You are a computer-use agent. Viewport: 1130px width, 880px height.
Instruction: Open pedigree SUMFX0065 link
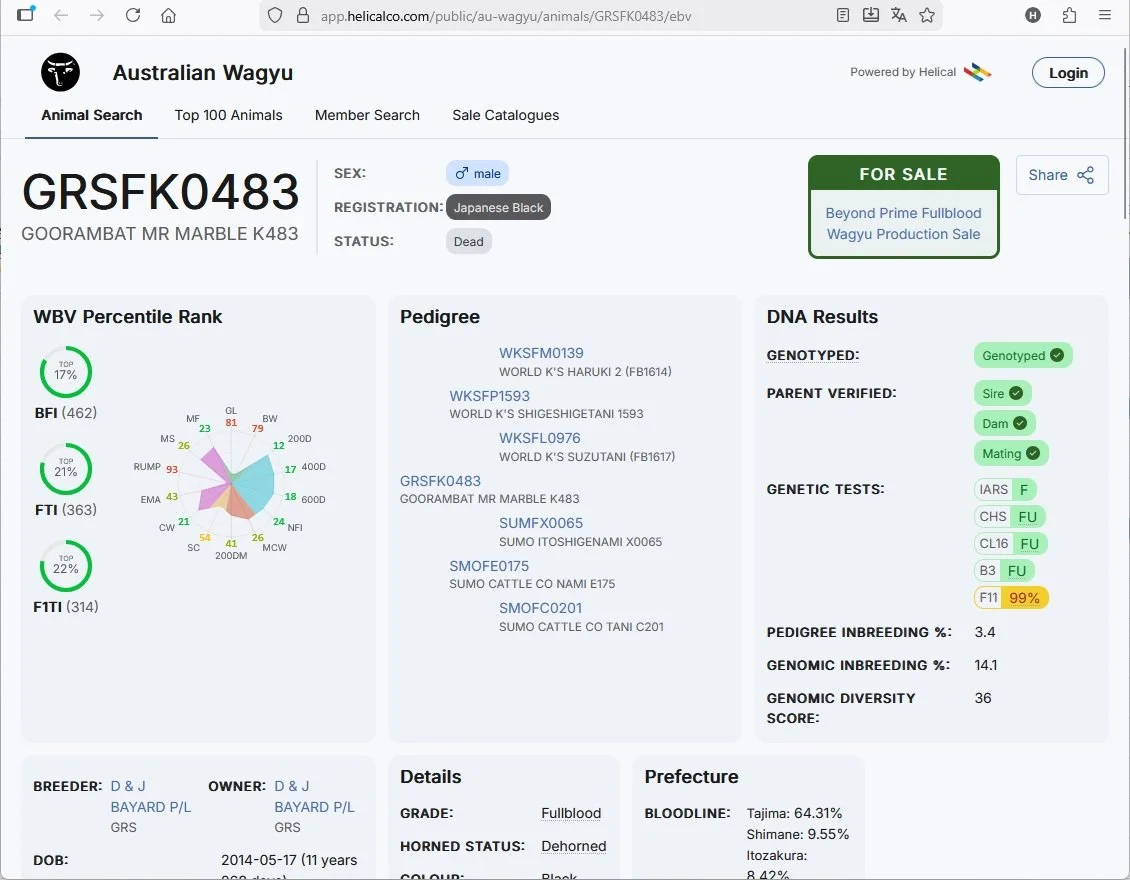(541, 523)
